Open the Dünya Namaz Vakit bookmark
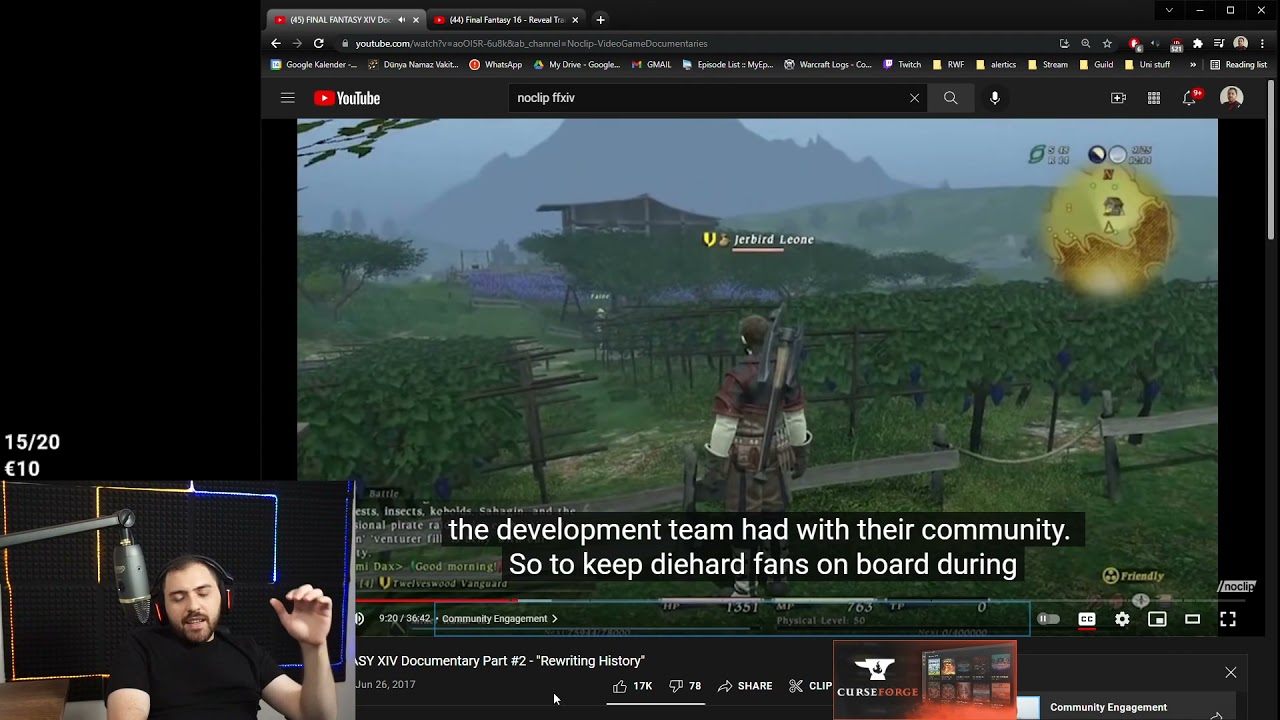This screenshot has width=1280, height=720. tap(412, 65)
